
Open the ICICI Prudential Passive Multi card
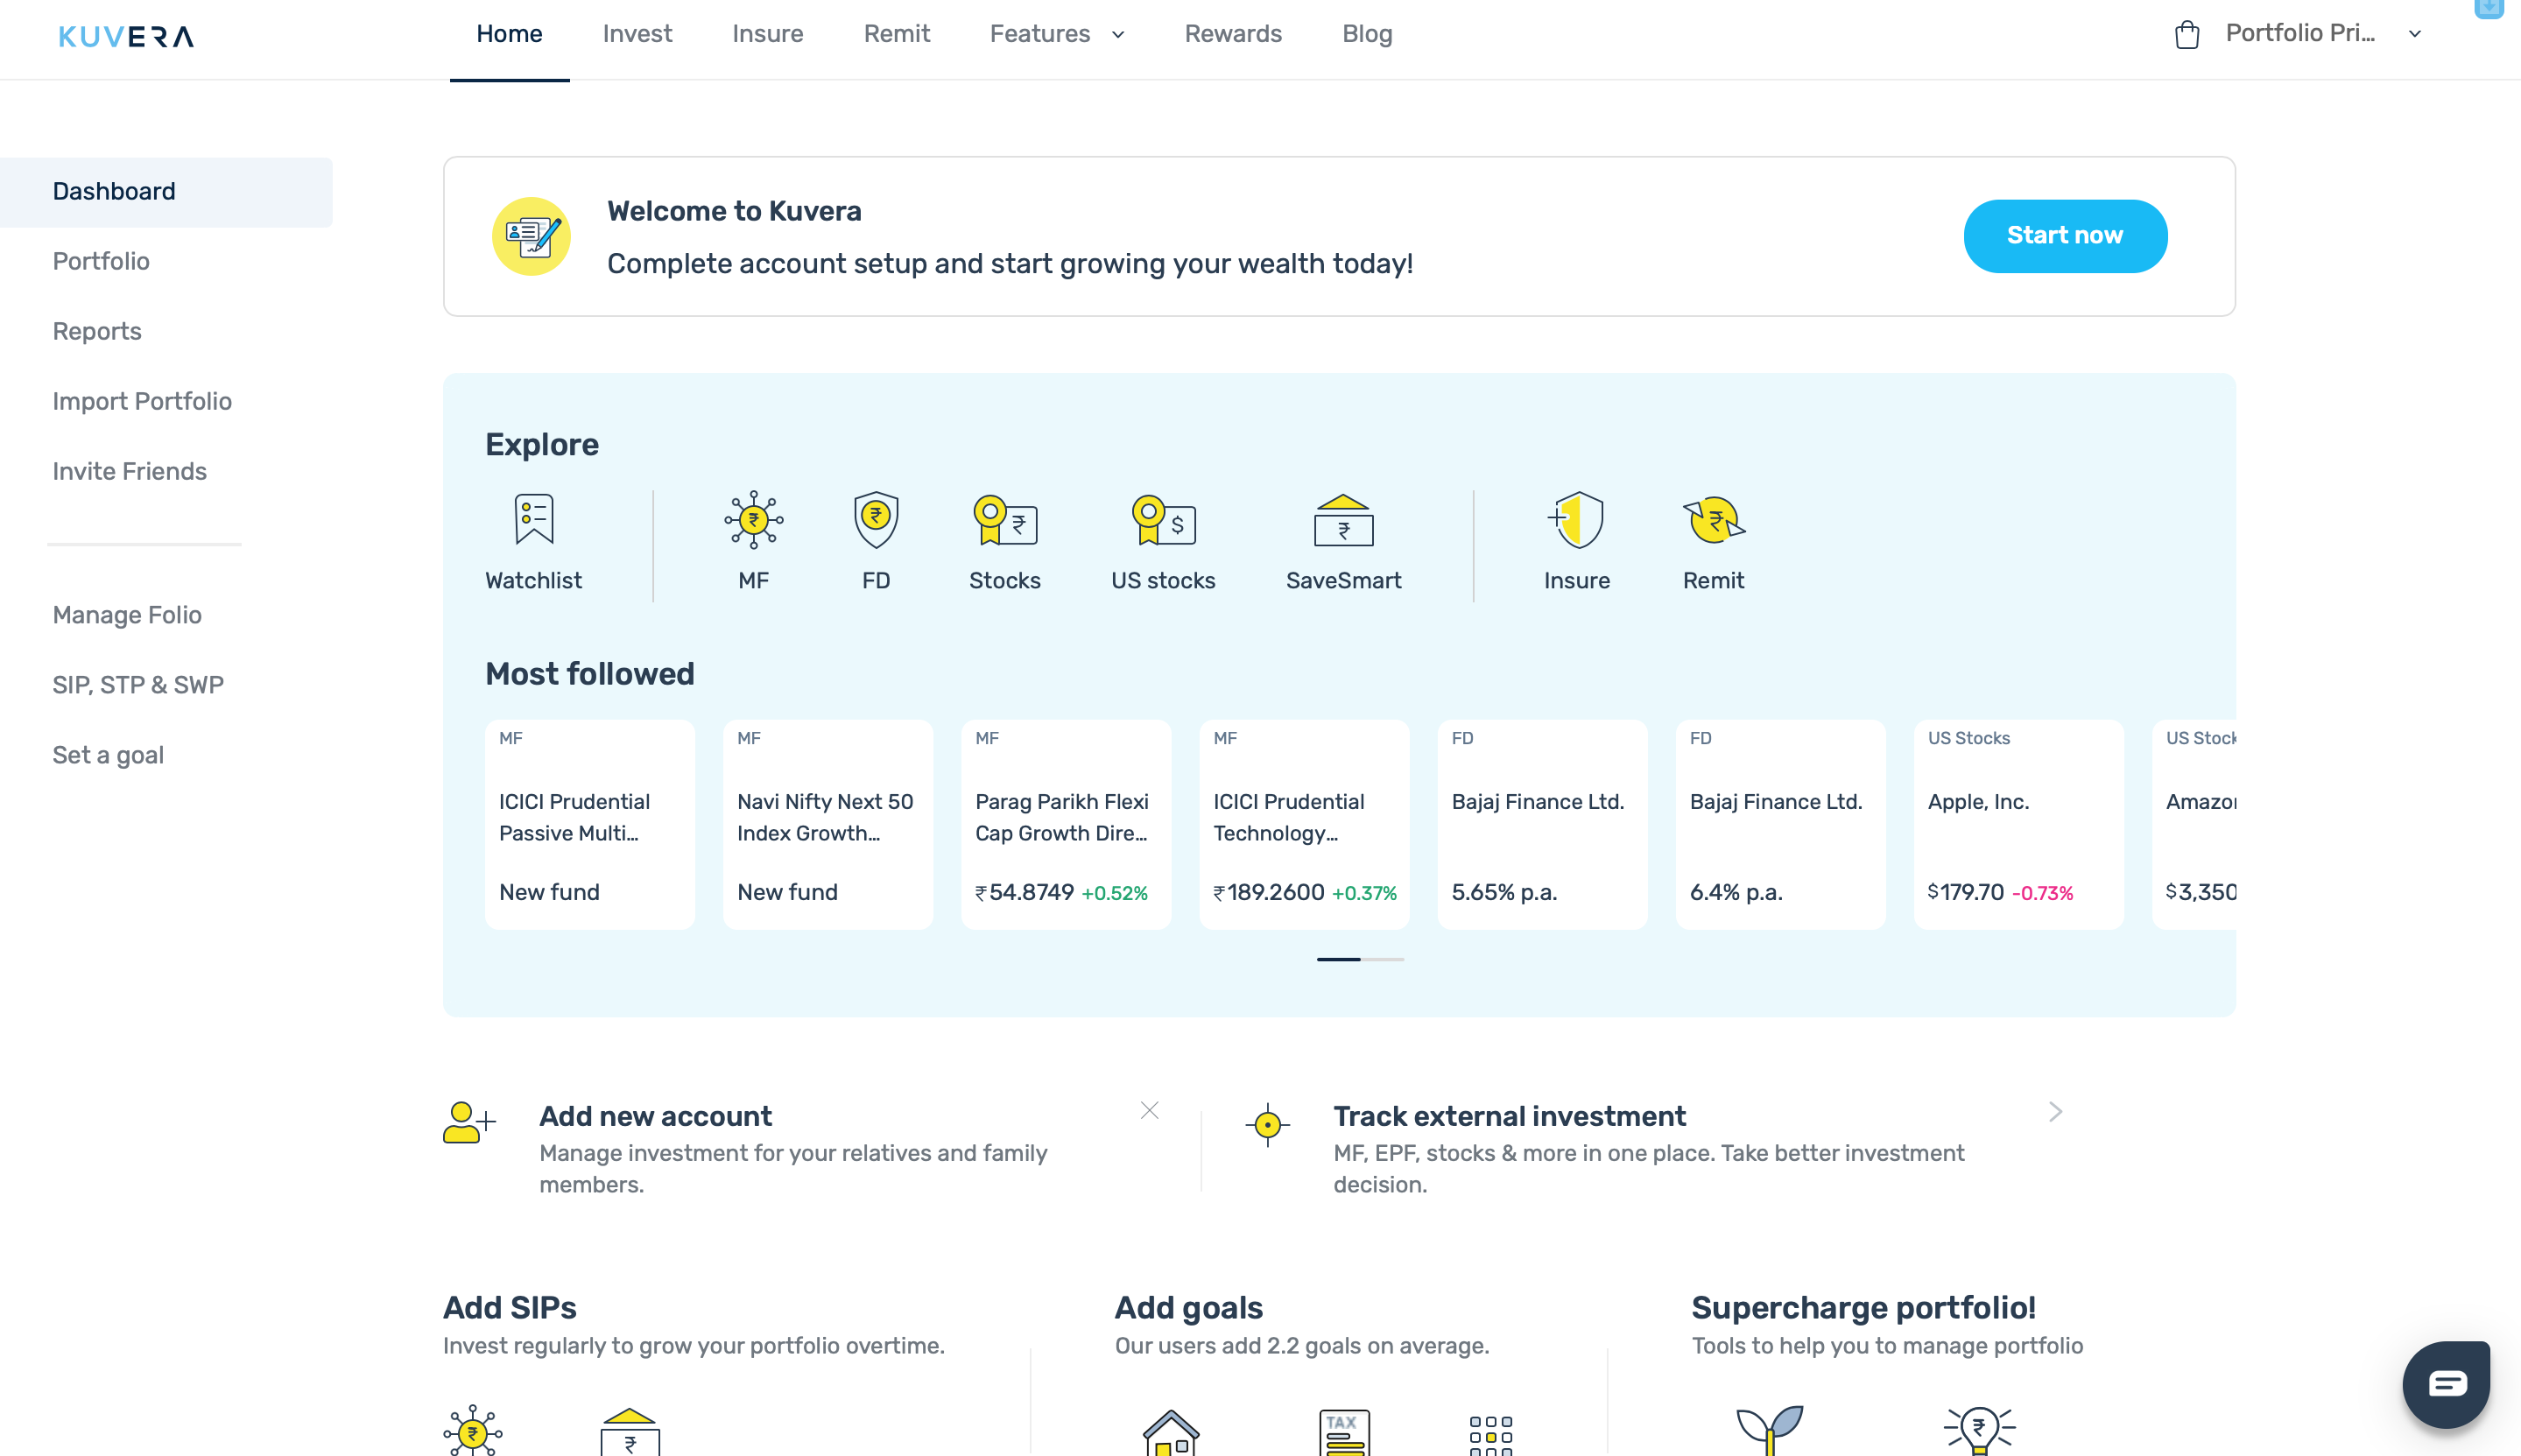click(x=590, y=824)
